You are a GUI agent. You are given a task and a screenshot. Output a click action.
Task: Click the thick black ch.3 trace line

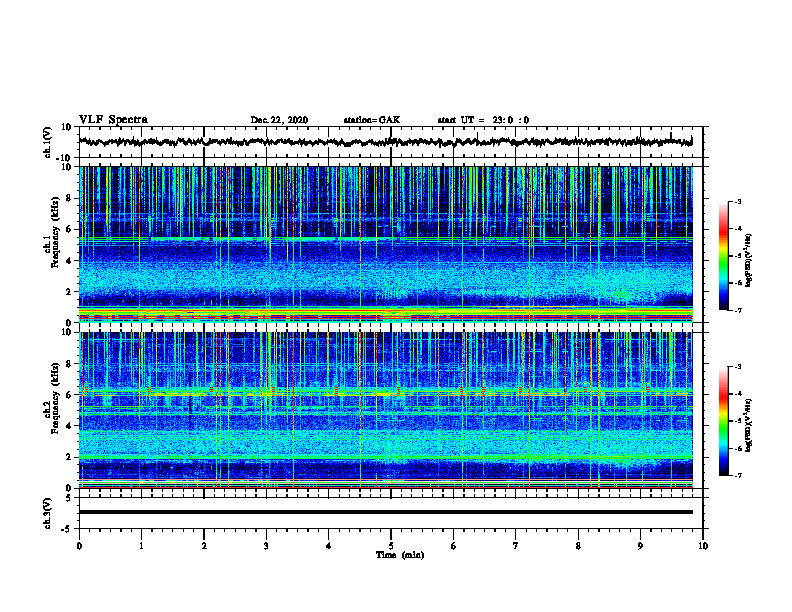click(x=386, y=512)
